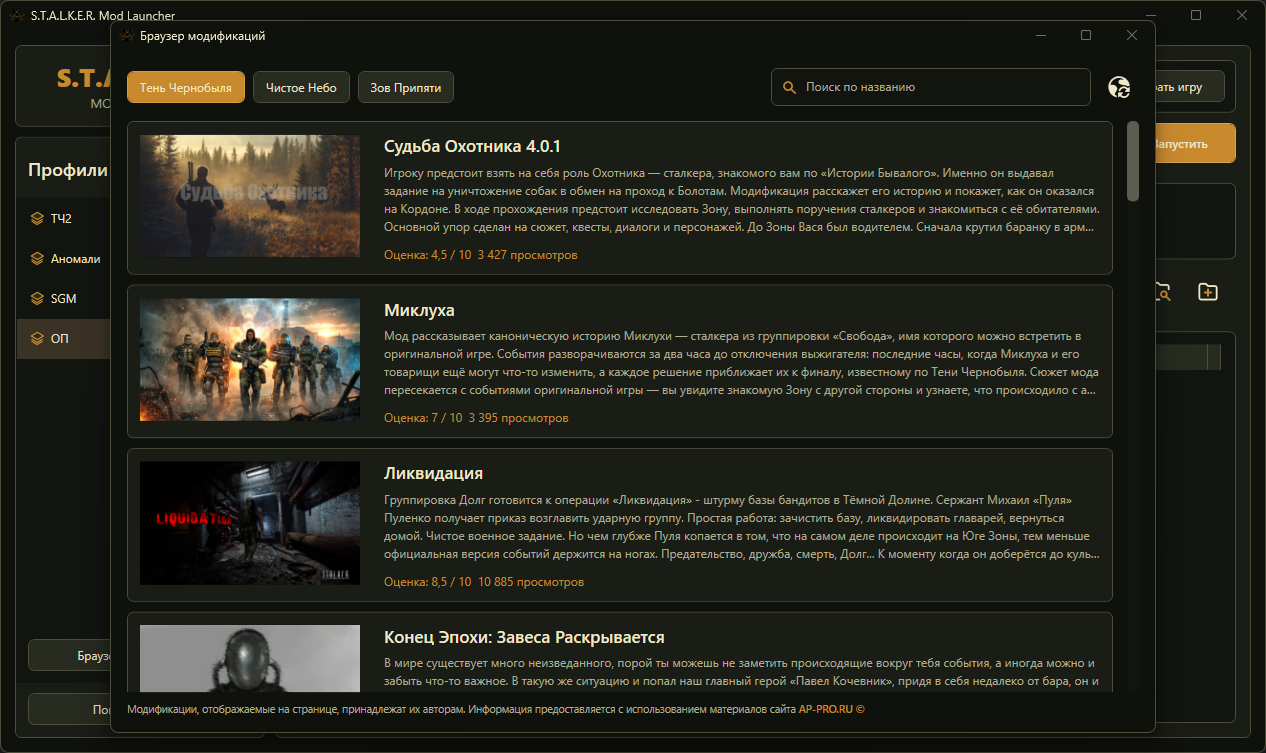Image resolution: width=1266 pixels, height=753 pixels.
Task: Click the 3 395 просмотров view count
Action: [x=519, y=418]
